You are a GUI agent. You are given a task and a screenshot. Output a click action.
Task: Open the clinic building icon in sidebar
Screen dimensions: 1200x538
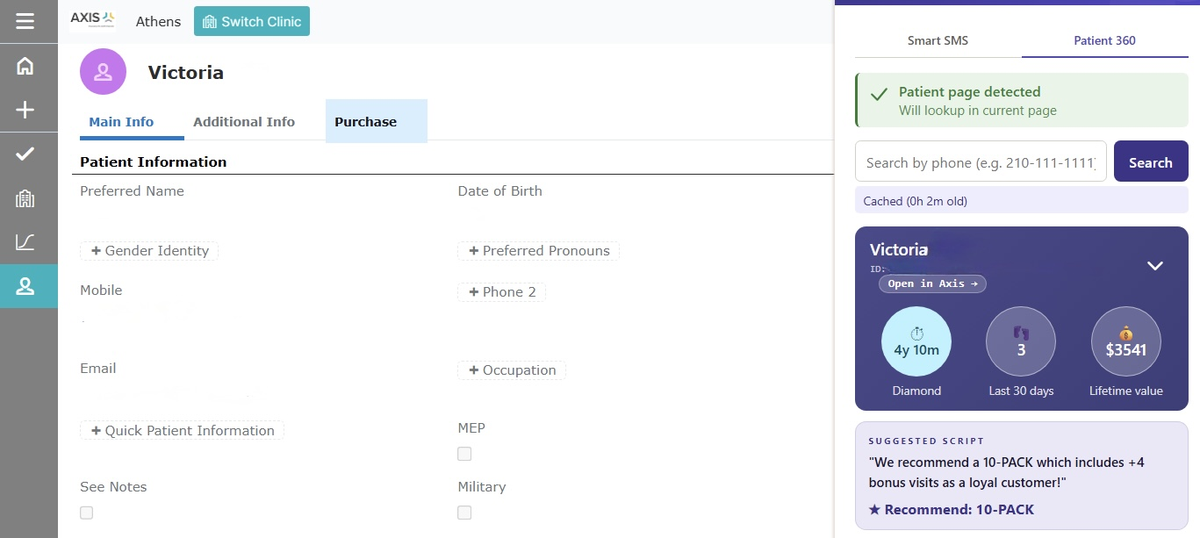point(25,198)
